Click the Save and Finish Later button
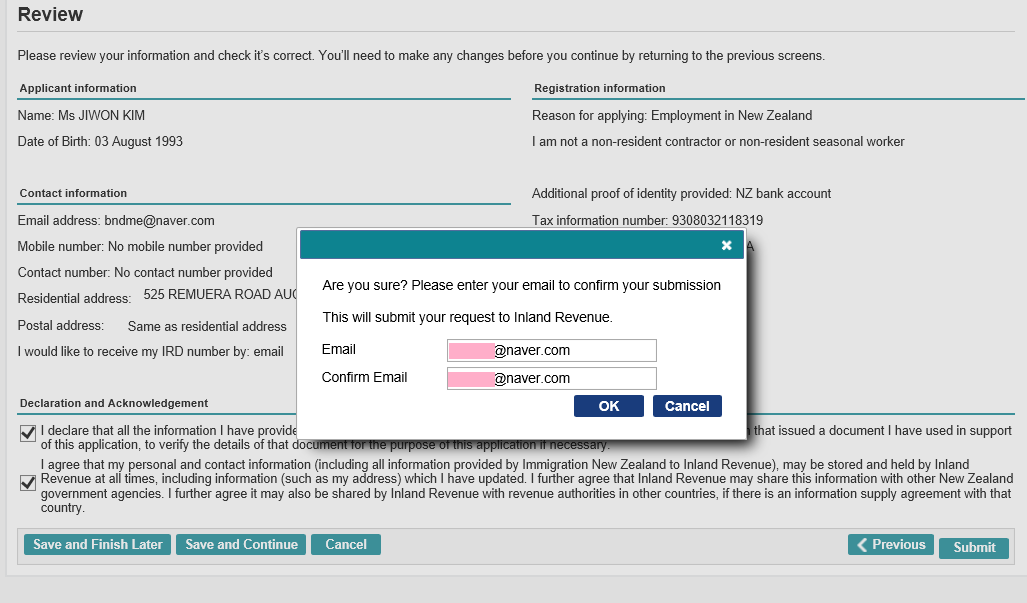1027x603 pixels. 97,545
